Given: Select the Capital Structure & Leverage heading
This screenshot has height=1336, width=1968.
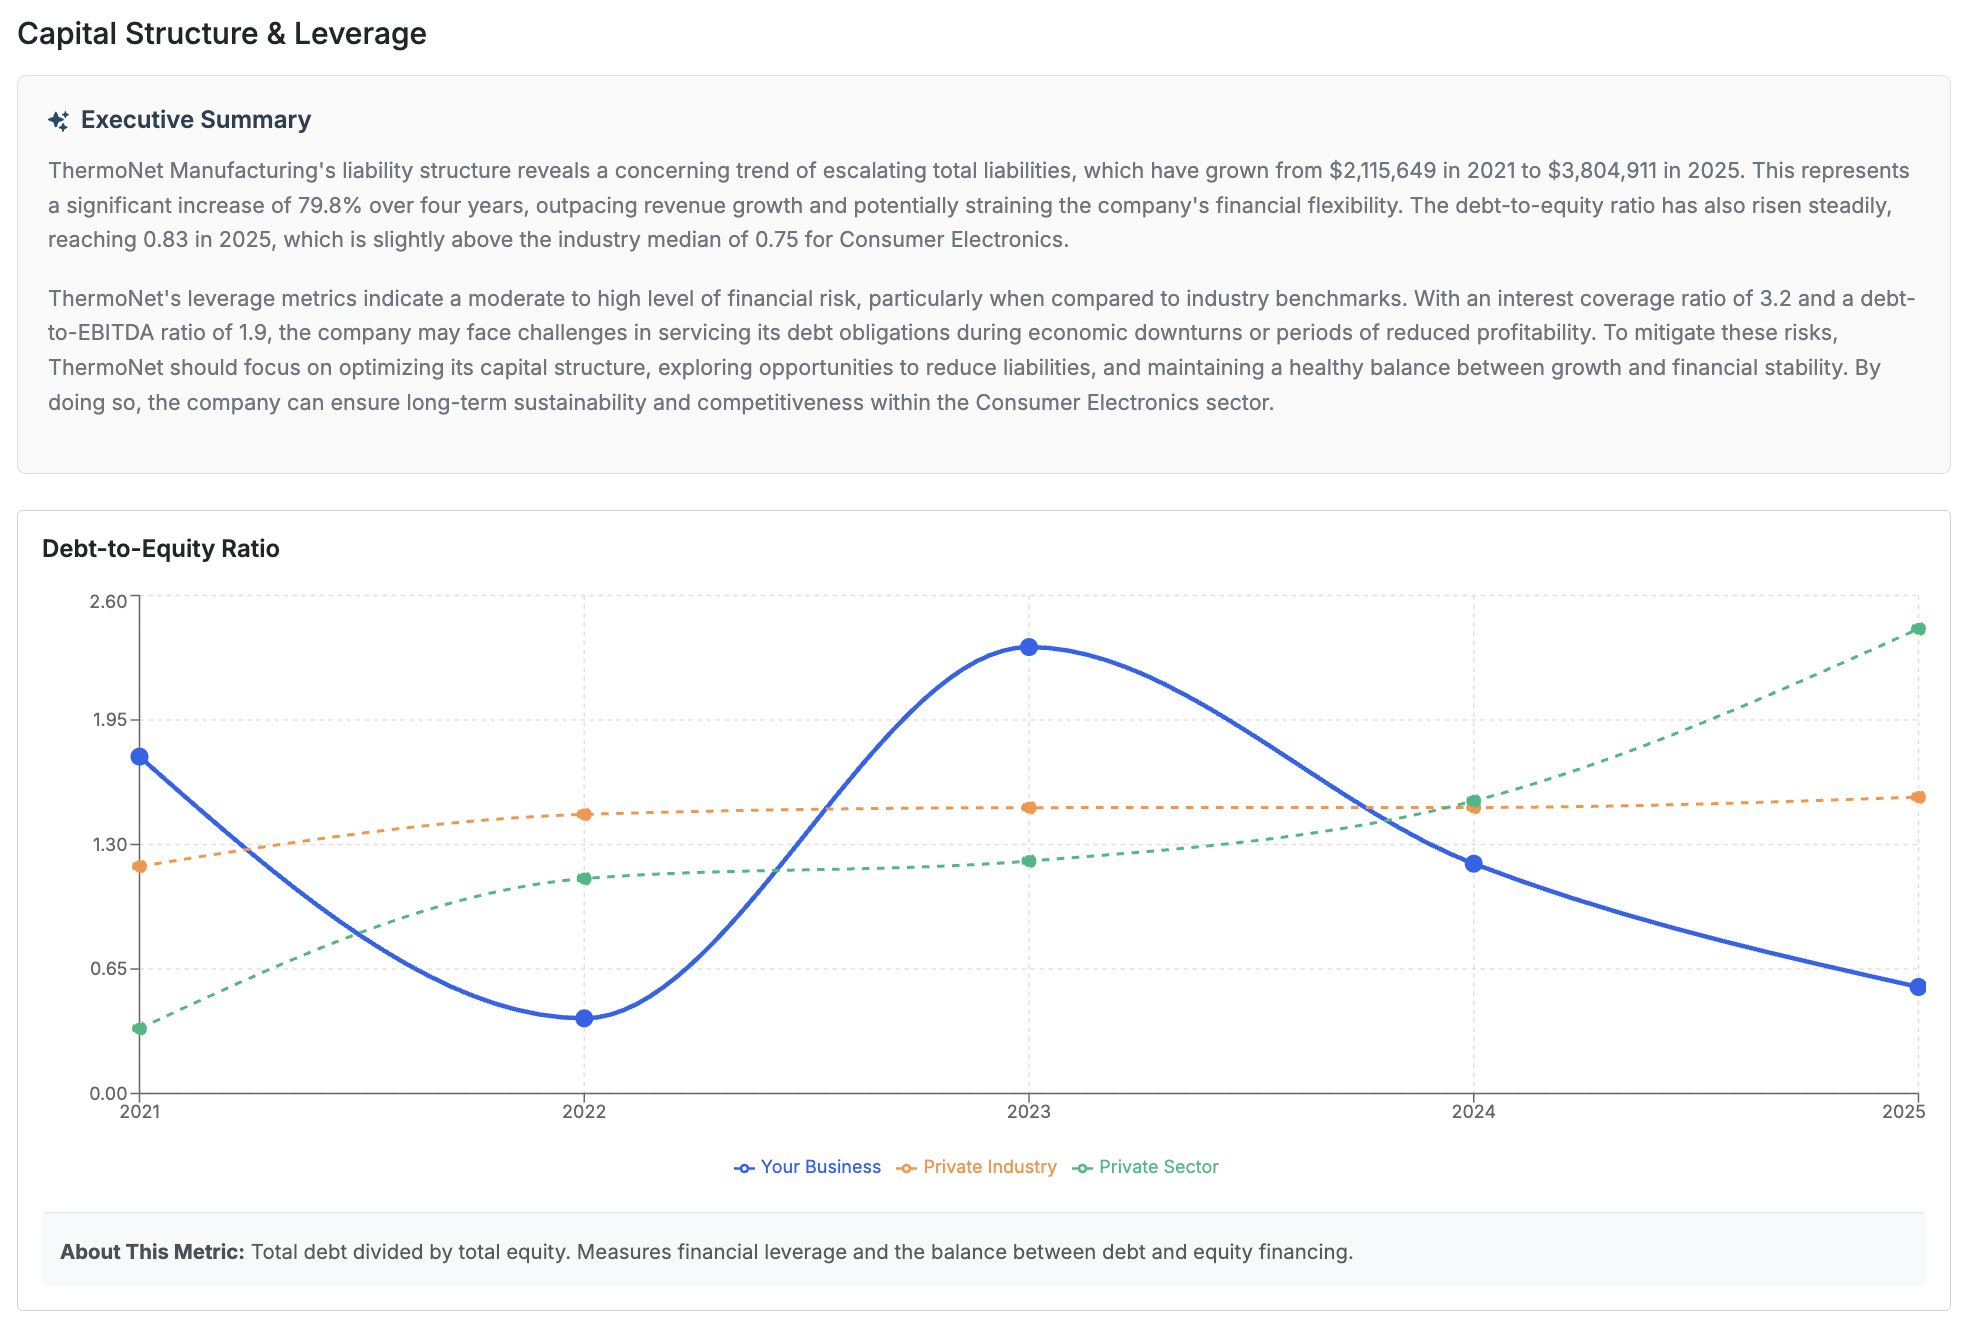Looking at the screenshot, I should pos(222,33).
